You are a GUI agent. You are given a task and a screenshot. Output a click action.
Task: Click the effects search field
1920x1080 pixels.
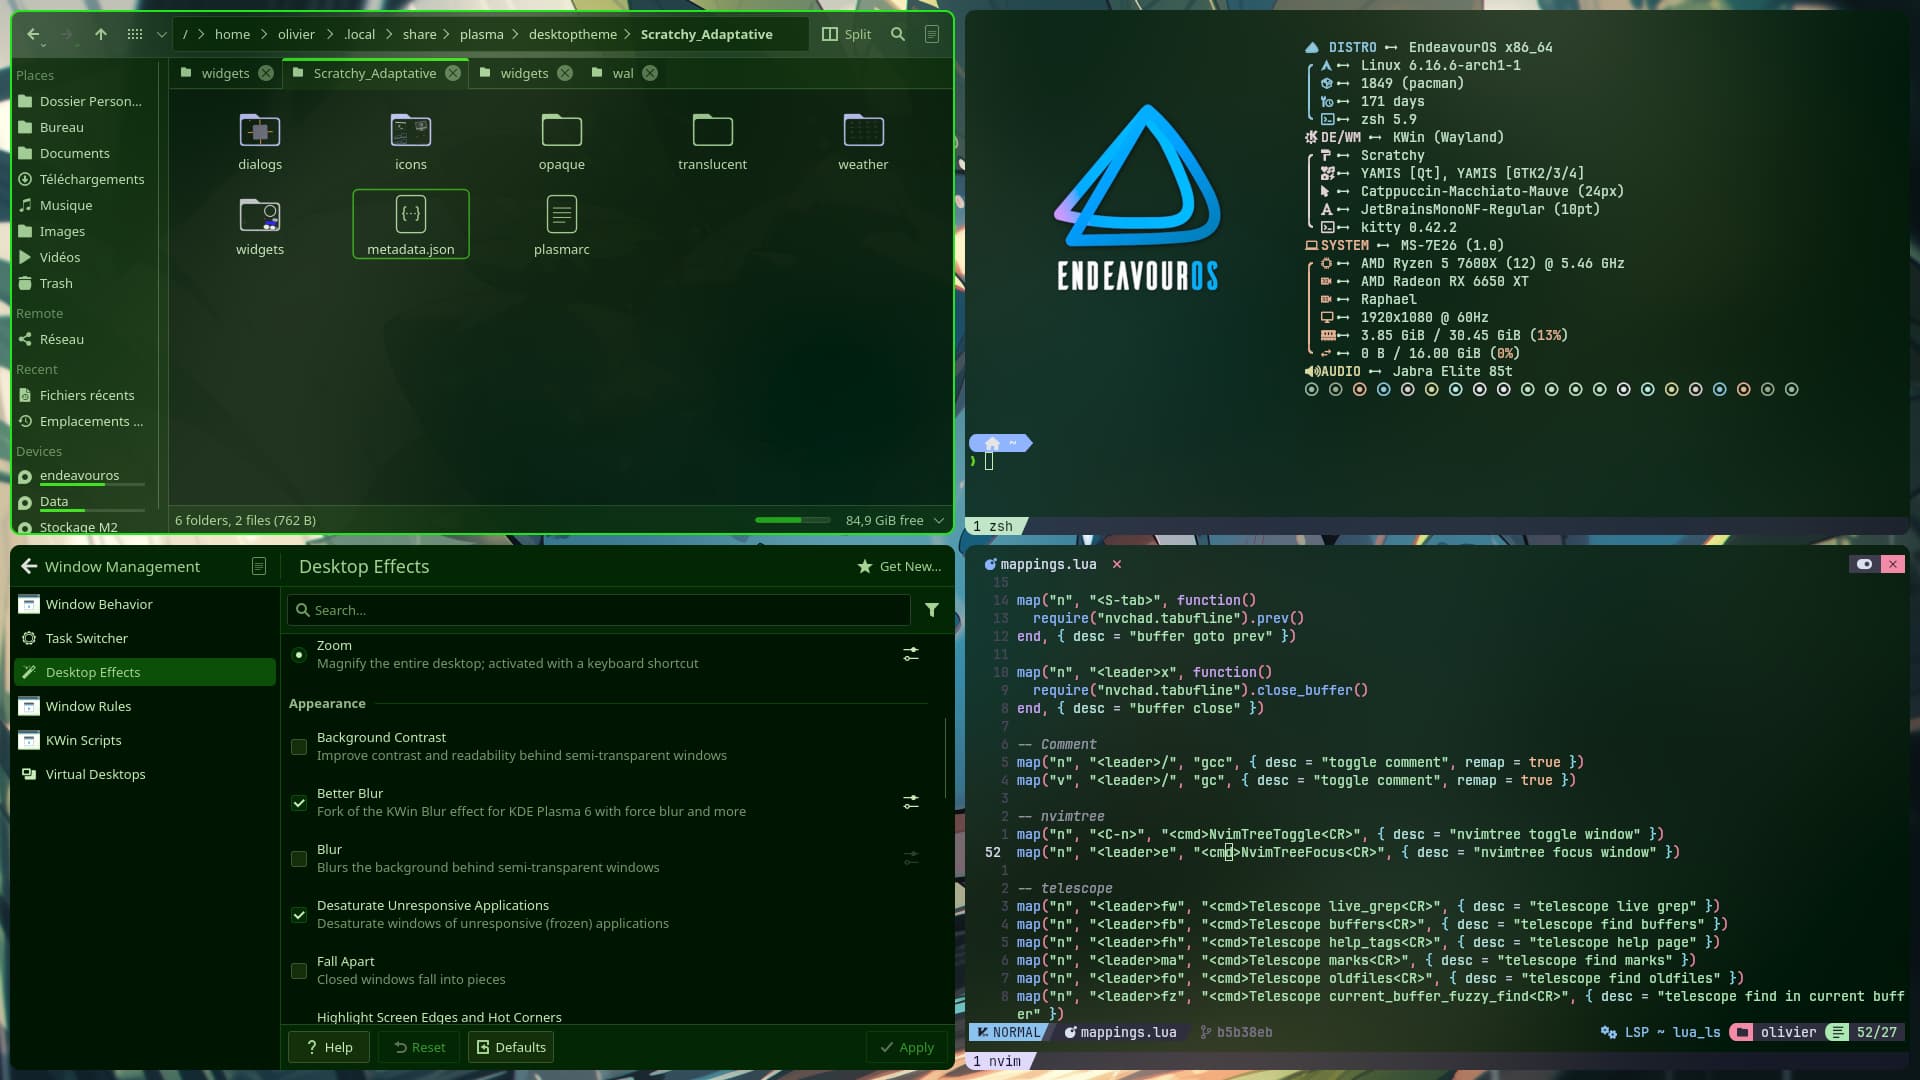tap(600, 610)
